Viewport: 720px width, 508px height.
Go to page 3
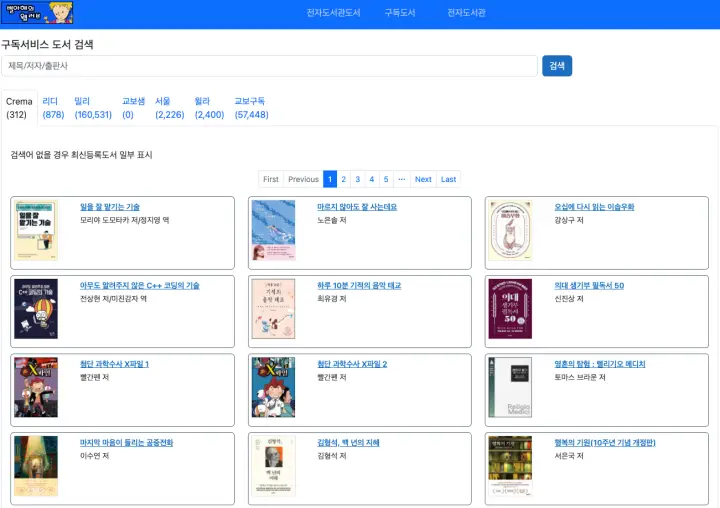358,179
